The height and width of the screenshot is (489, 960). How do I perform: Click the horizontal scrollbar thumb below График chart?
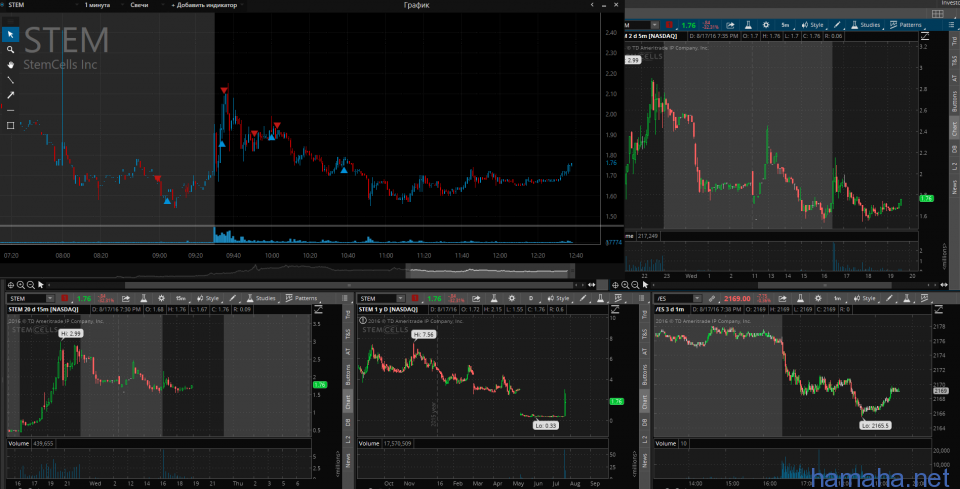[x=350, y=285]
